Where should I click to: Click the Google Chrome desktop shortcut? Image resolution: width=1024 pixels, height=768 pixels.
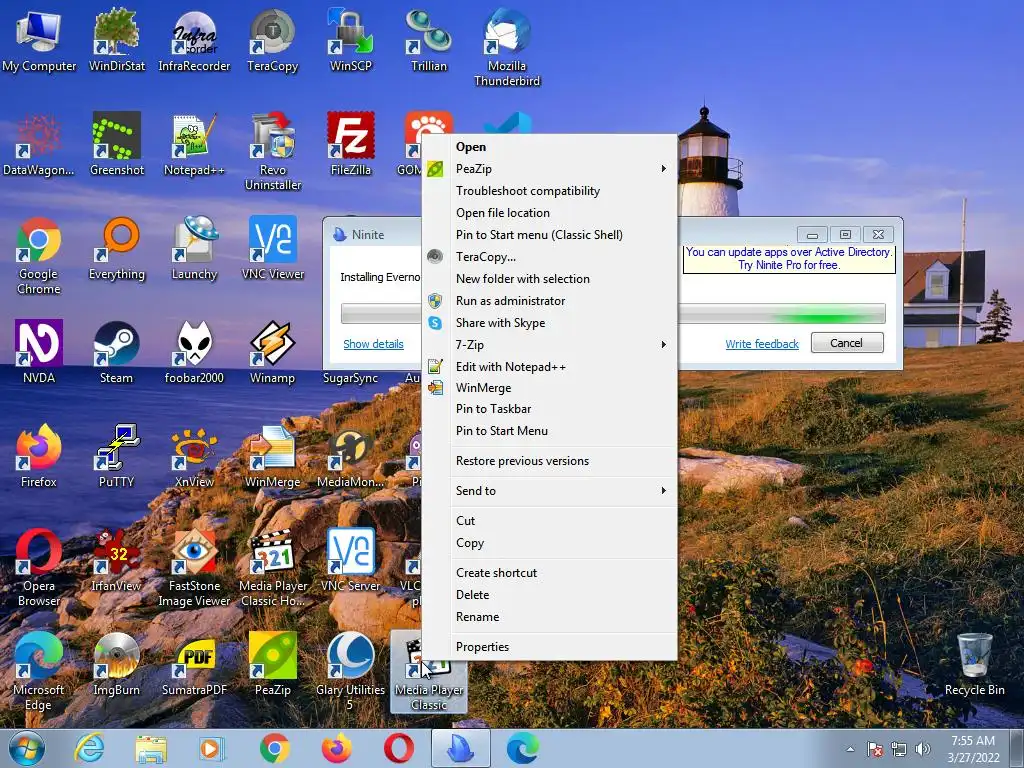click(39, 255)
